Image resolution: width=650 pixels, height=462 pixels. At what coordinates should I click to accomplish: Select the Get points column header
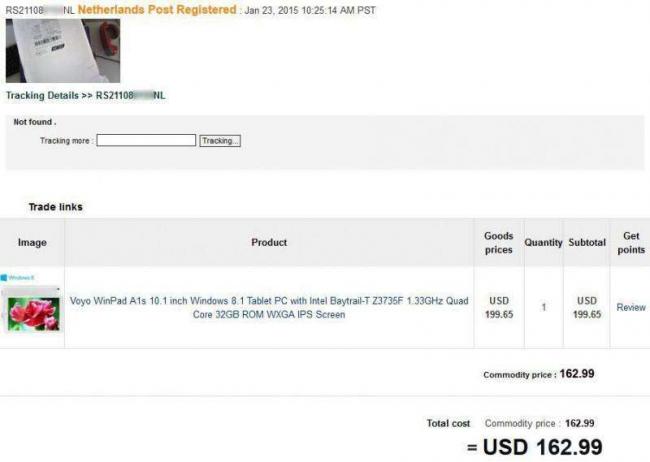631,243
